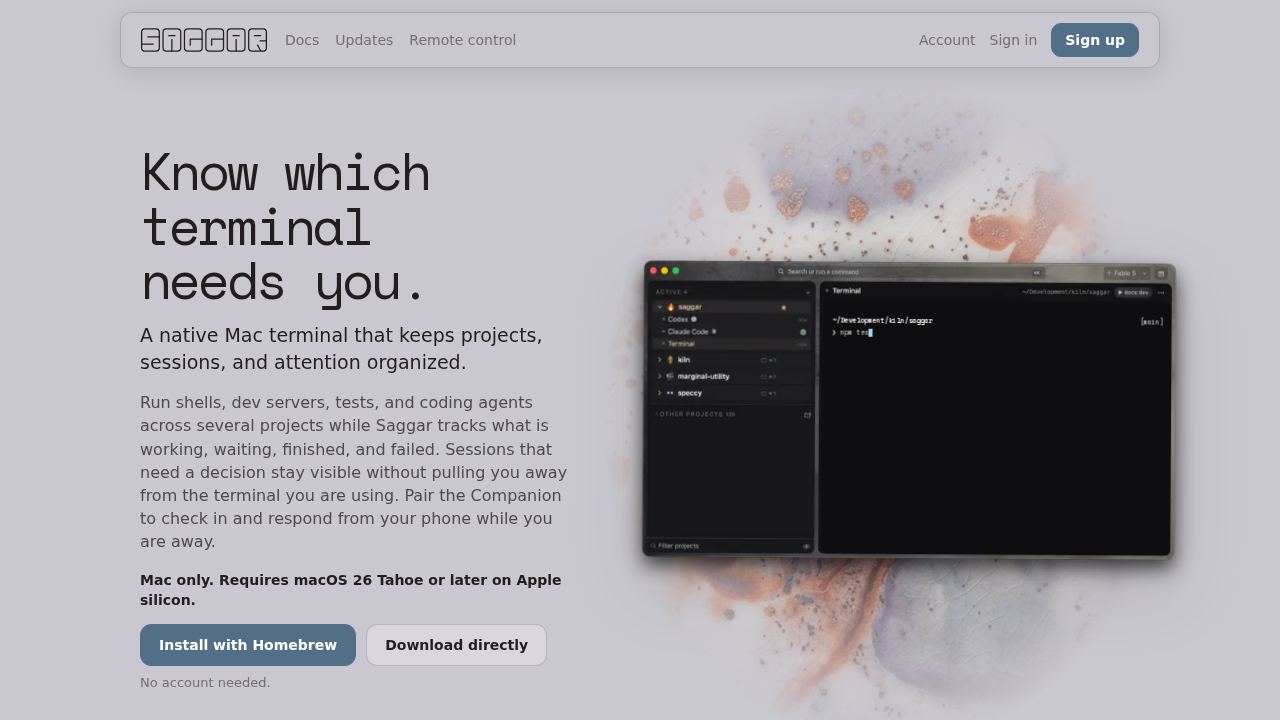This screenshot has width=1280, height=720.
Task: Click the Terminal pane title
Action: click(x=846, y=291)
